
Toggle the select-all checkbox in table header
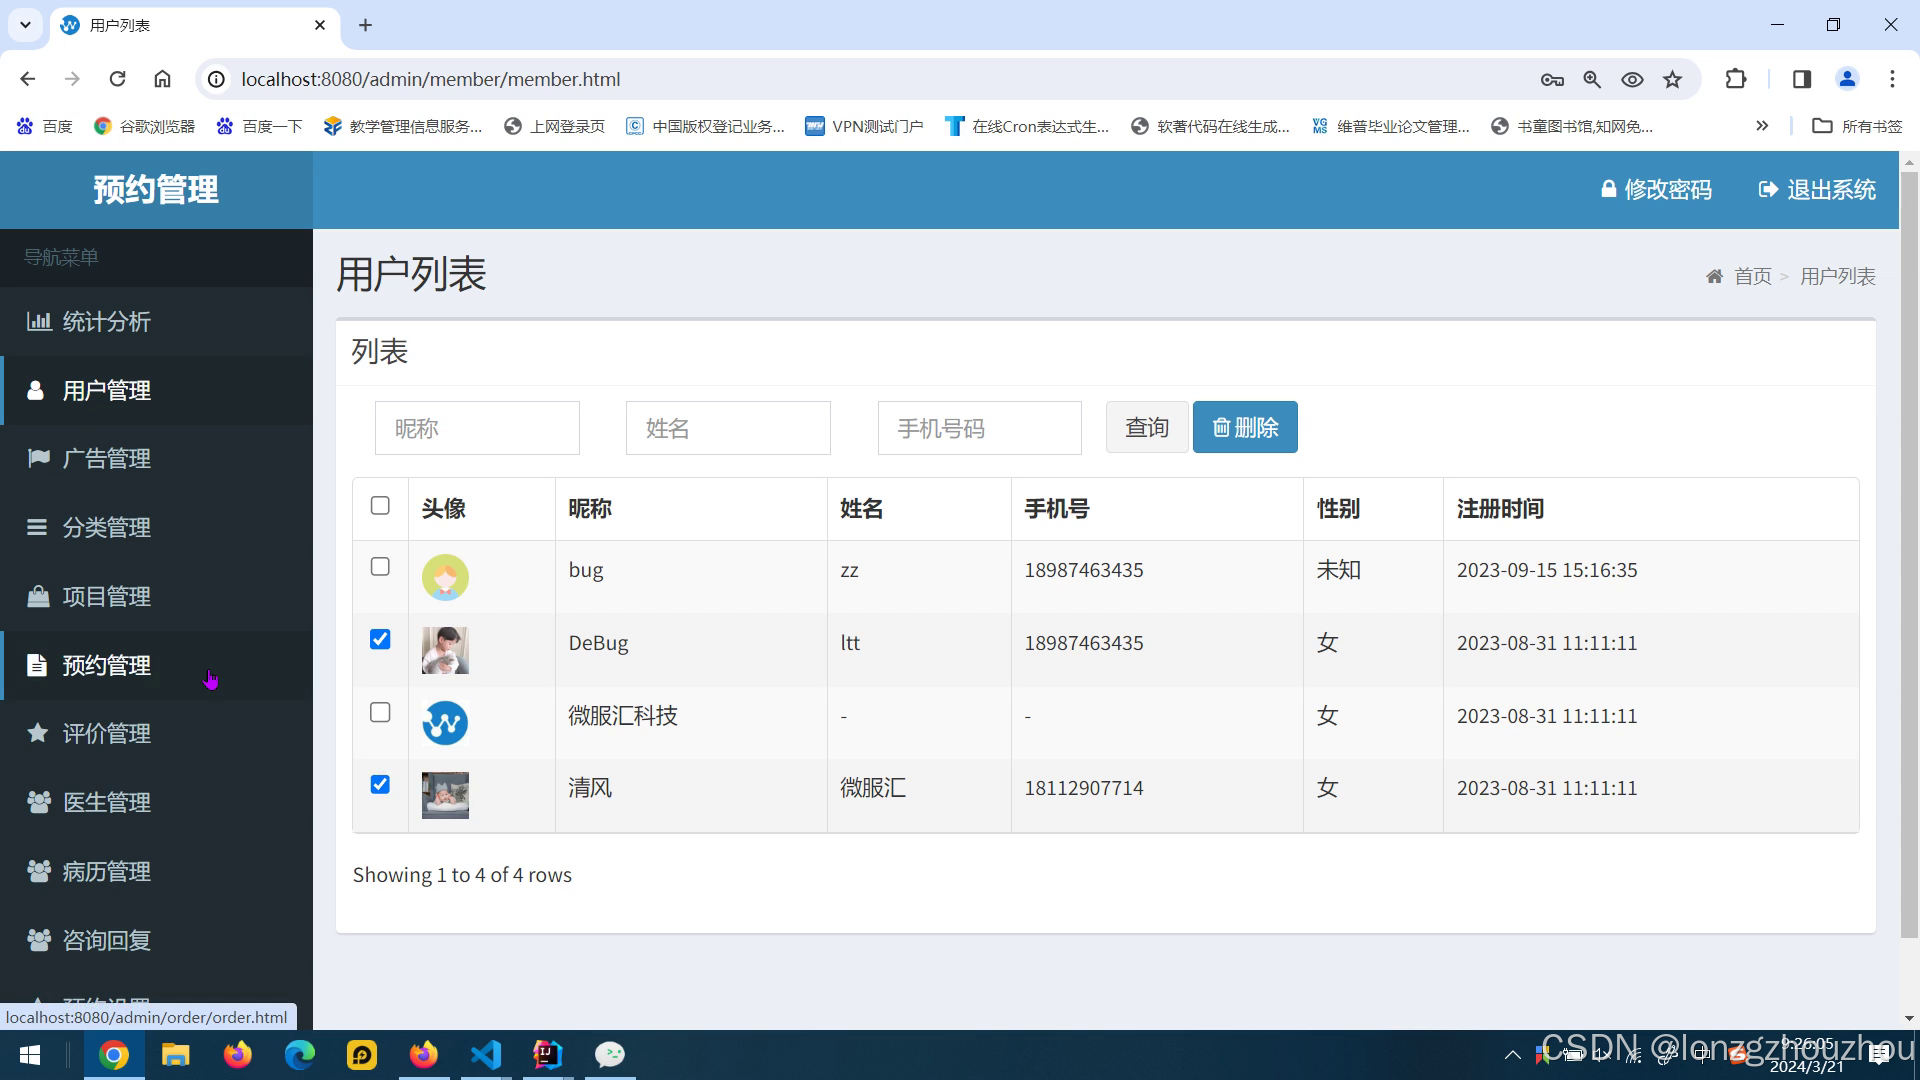(380, 506)
